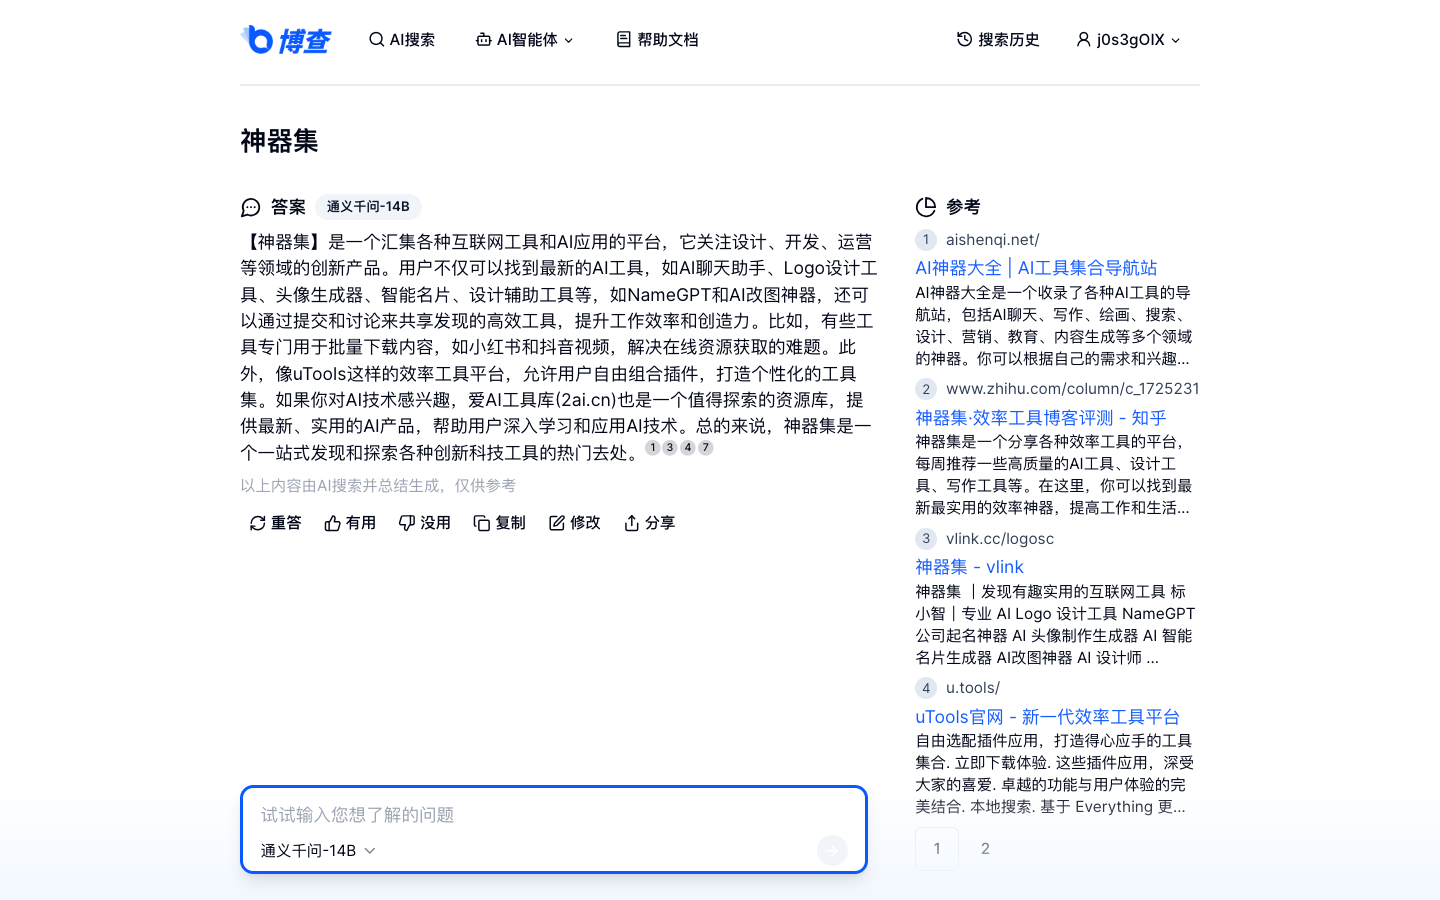The height and width of the screenshot is (900, 1440).
Task: Click the 重答 regenerate answer icon
Action: [258, 522]
